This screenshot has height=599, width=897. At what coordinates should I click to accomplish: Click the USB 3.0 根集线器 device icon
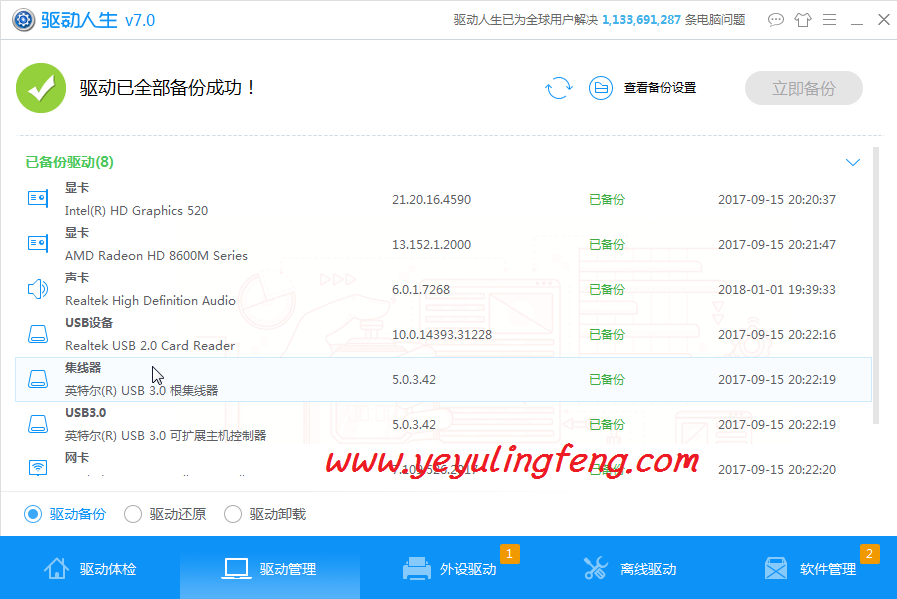(x=38, y=379)
